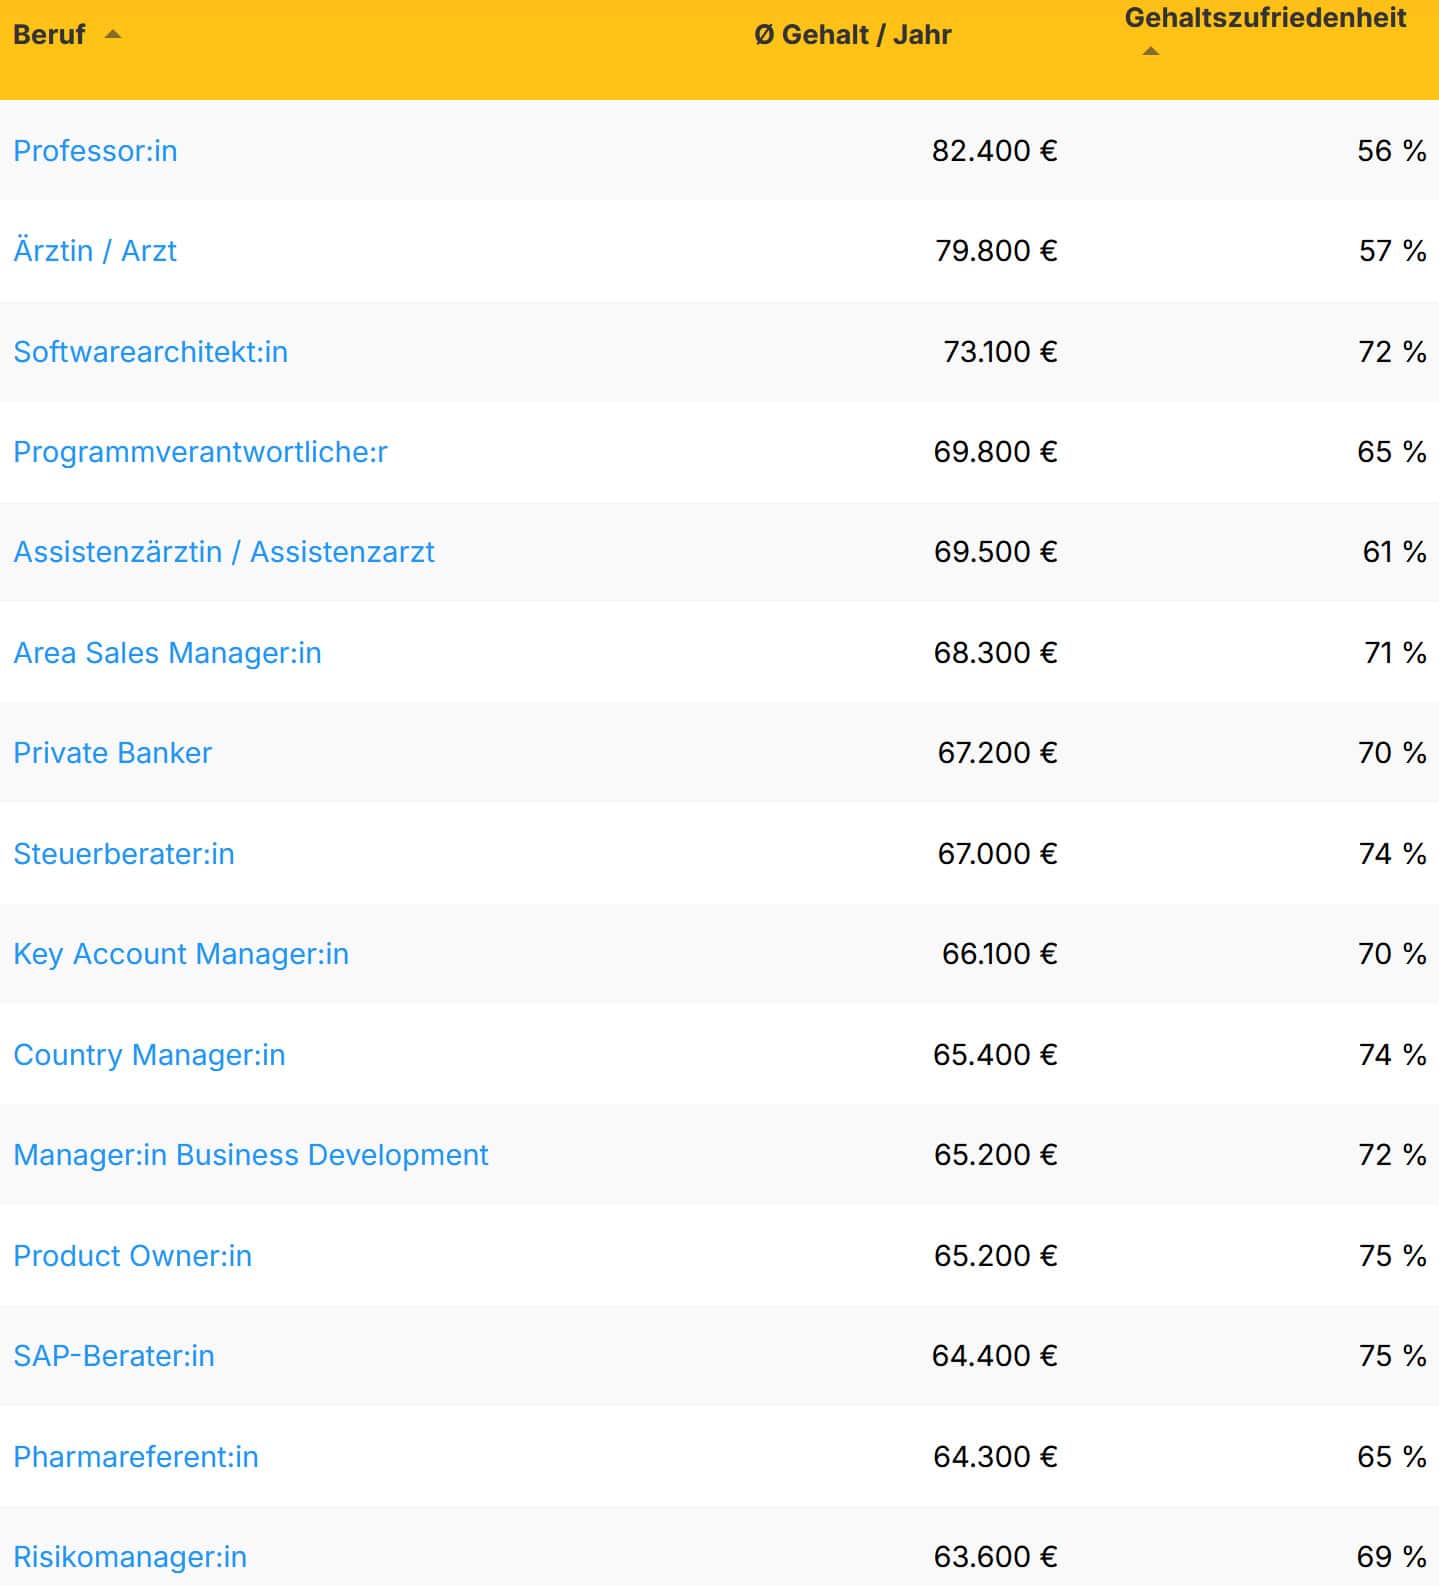Select salary value 68.300 €
This screenshot has height=1586, width=1439.
coord(995,653)
